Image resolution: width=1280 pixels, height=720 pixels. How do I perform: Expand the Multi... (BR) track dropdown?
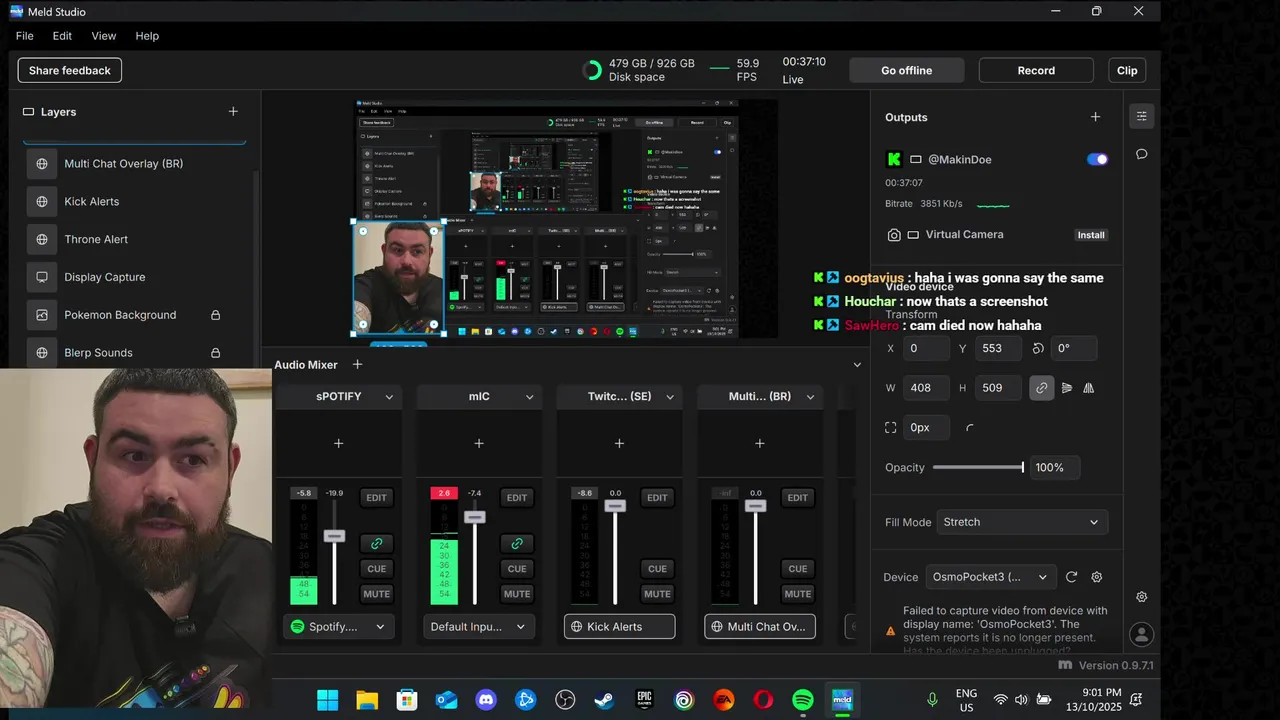pos(810,397)
